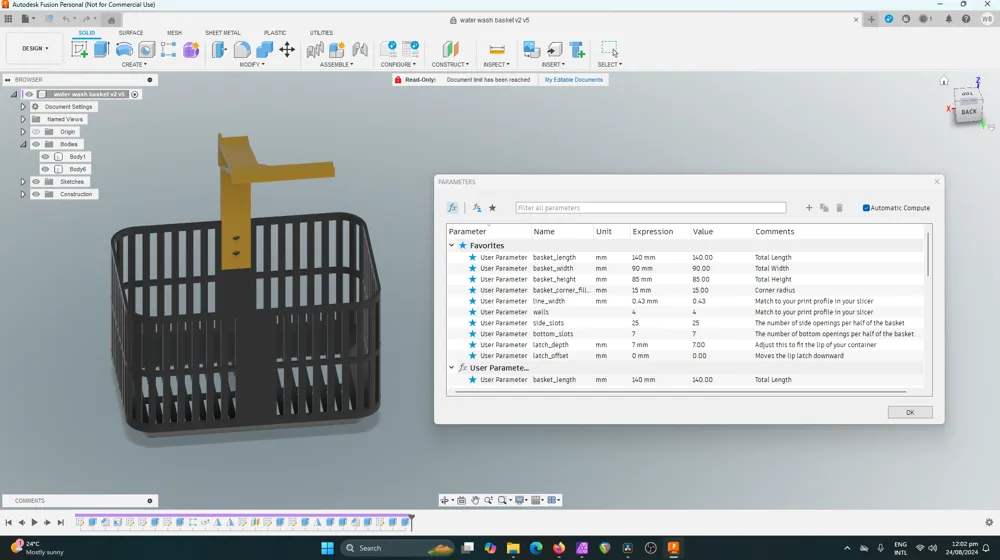This screenshot has height=560, width=1000.
Task: Select the Move/Copy tool
Action: (287, 49)
